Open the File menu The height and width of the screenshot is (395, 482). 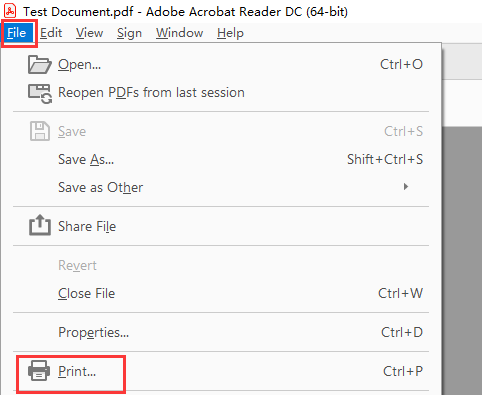(17, 33)
